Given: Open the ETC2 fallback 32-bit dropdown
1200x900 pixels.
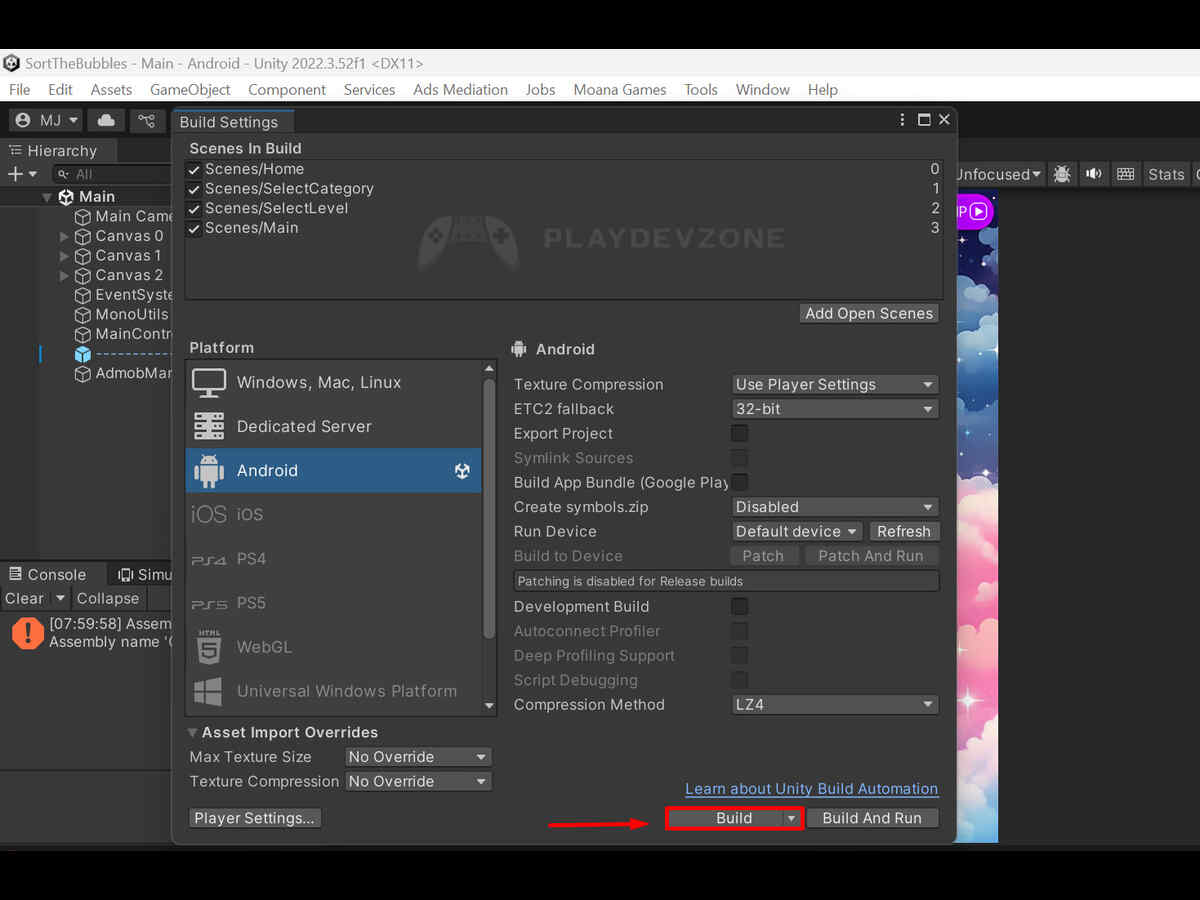Looking at the screenshot, I should click(x=835, y=409).
